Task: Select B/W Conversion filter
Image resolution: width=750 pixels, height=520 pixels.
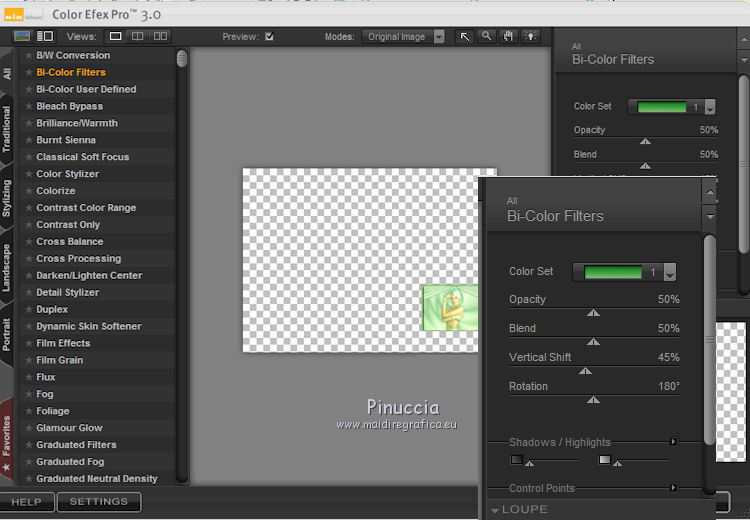Action: (x=73, y=55)
